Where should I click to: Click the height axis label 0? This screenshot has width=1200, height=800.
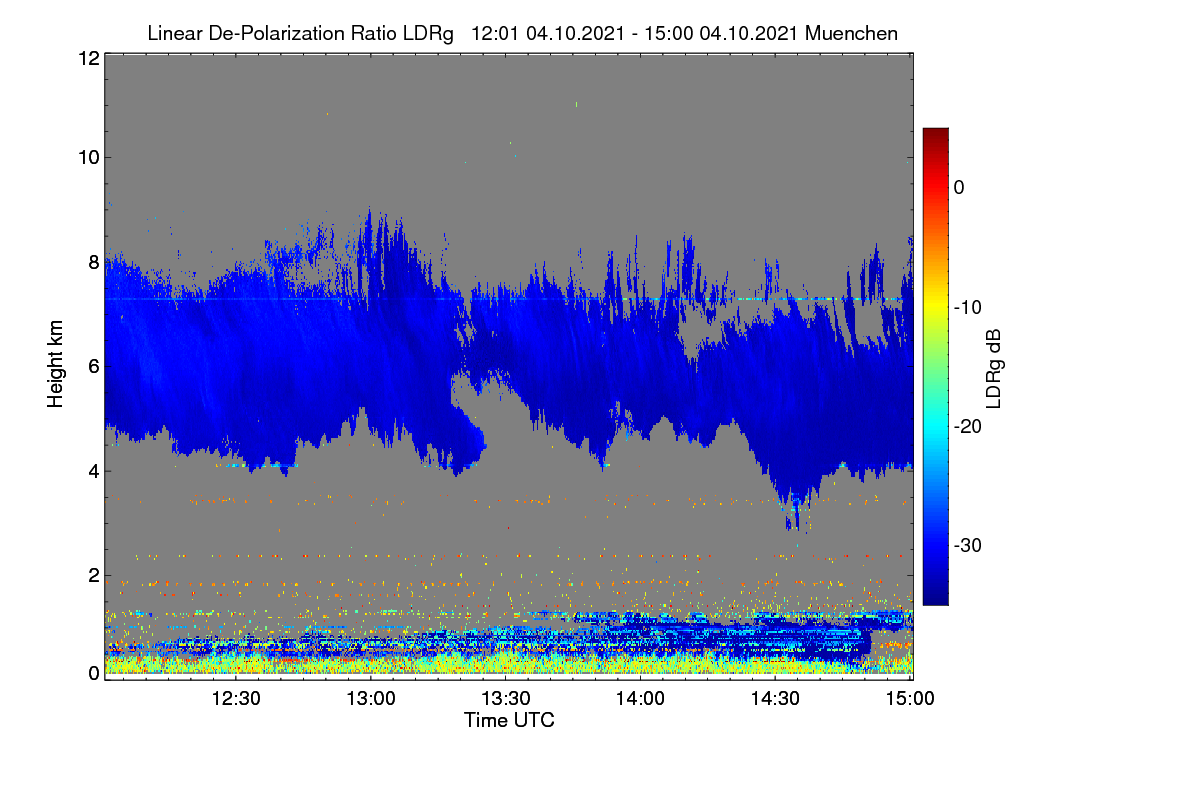(92, 673)
